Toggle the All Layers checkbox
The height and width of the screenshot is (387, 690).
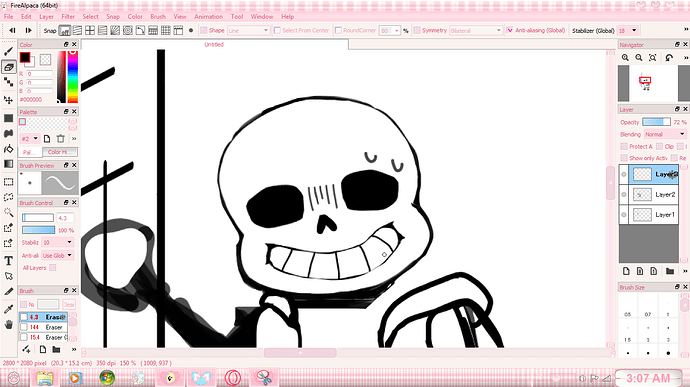click(53, 267)
